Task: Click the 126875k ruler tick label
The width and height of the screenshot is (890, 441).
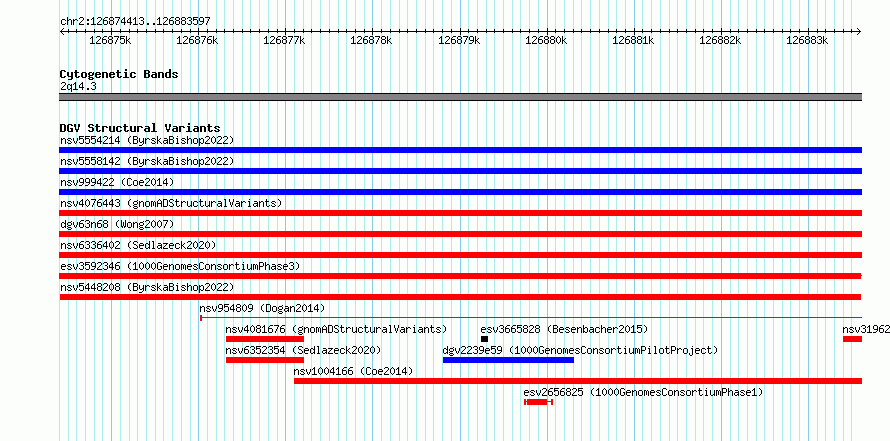Action: click(x=110, y=41)
